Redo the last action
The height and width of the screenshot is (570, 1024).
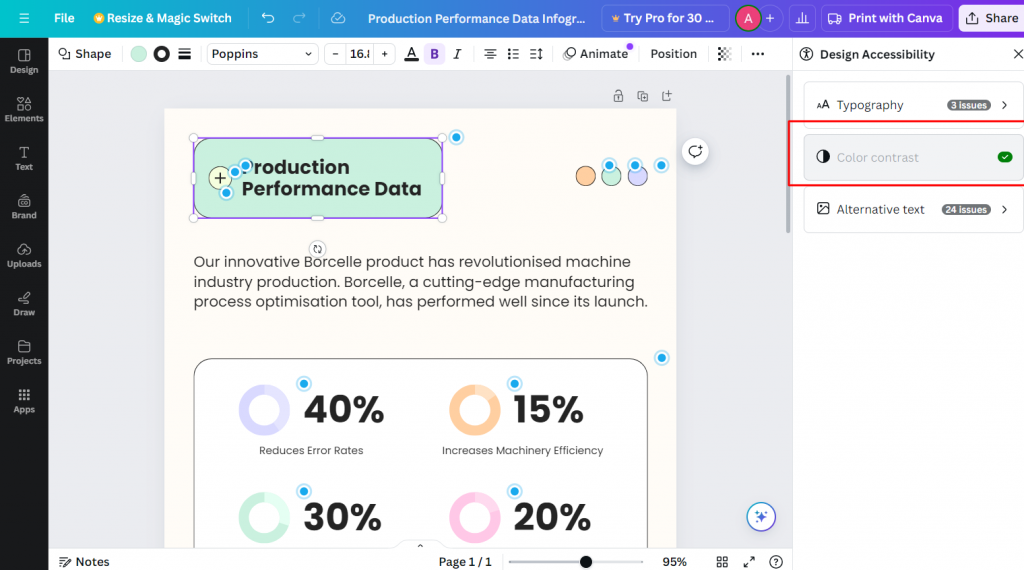[x=299, y=18]
